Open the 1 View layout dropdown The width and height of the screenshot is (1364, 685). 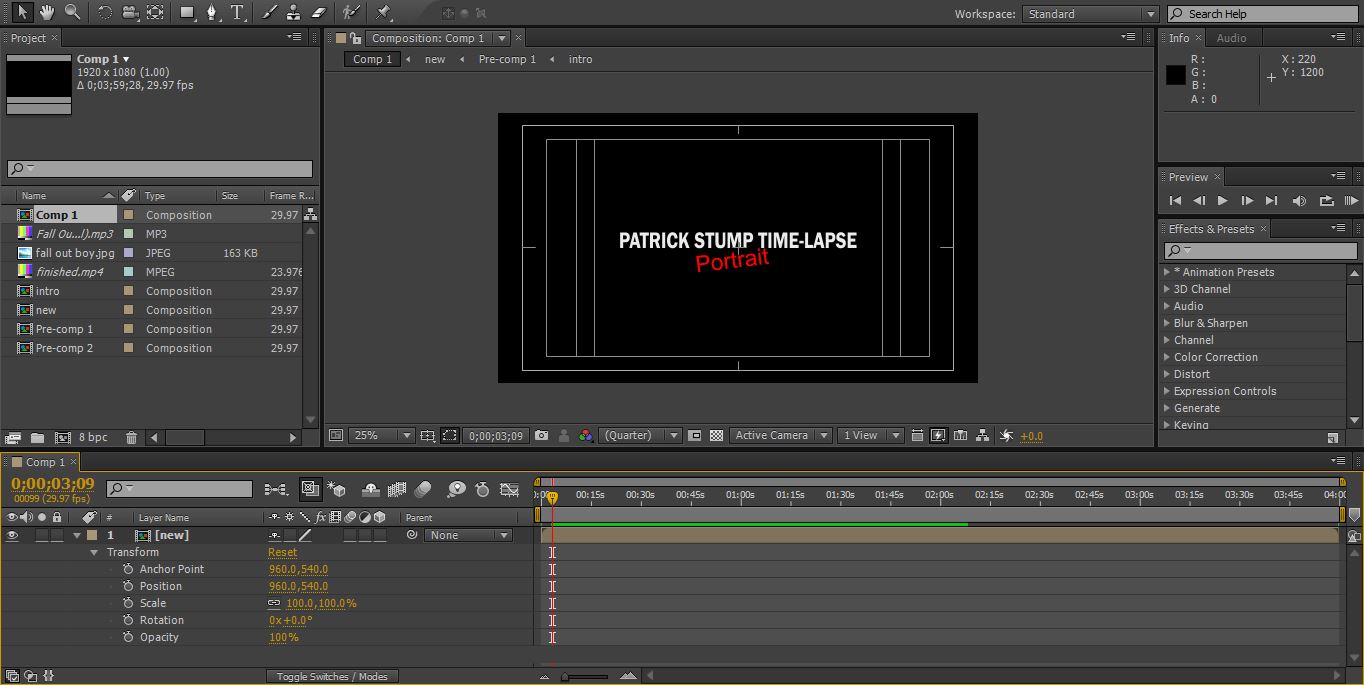870,436
